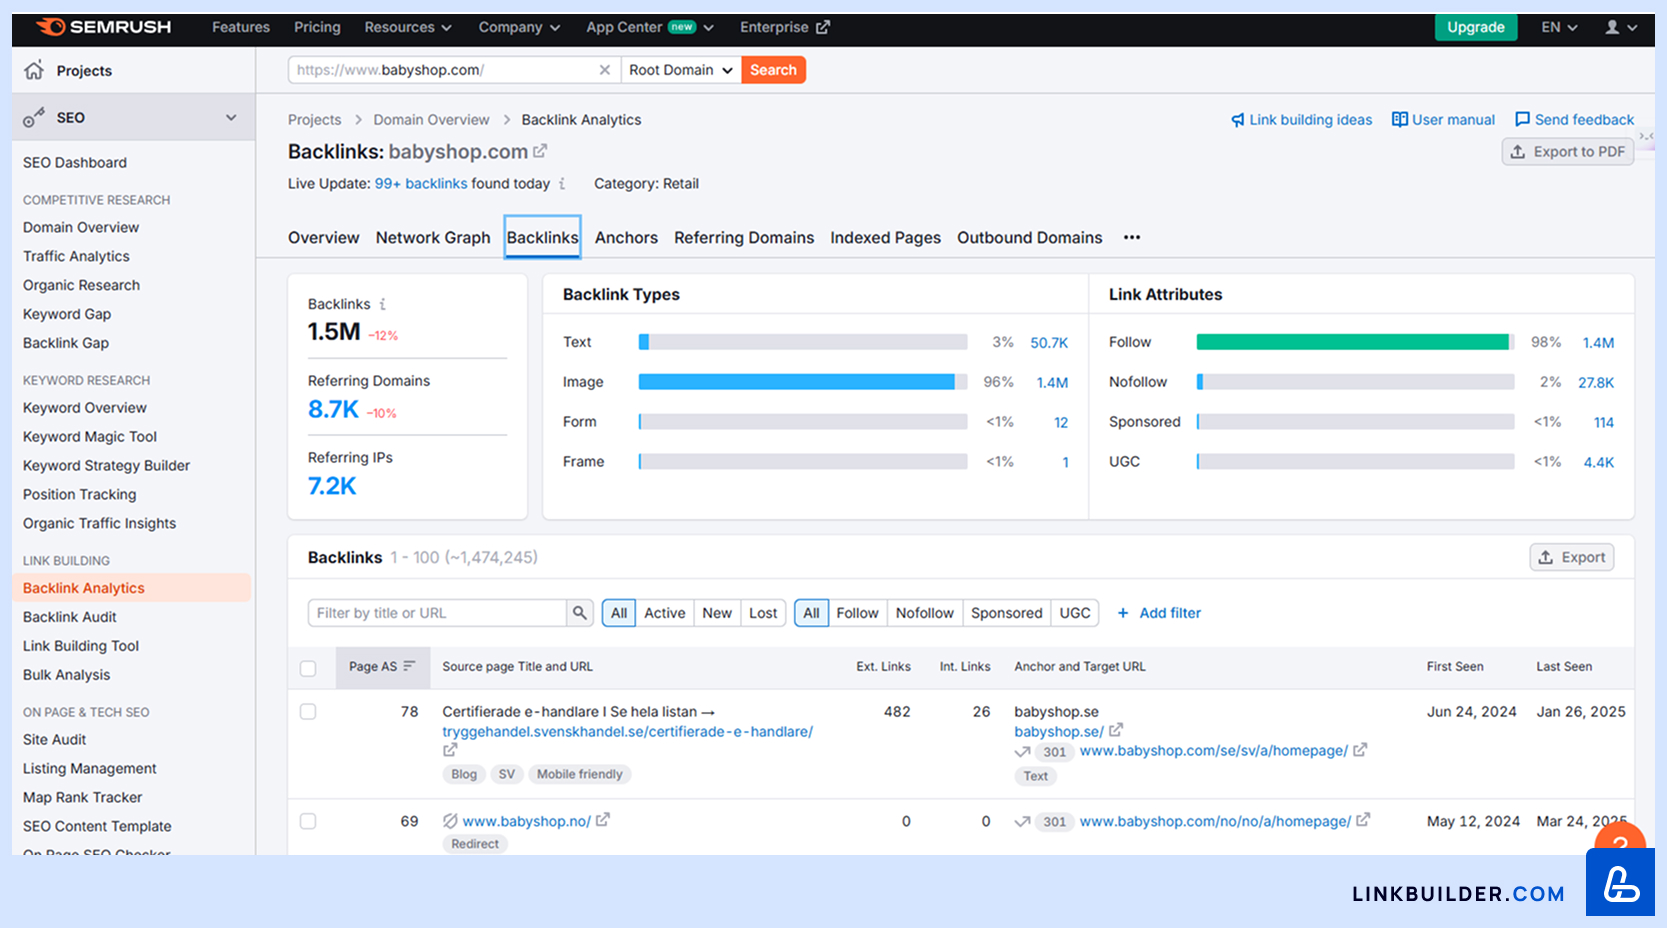Switch to the Outbound Domains tab
This screenshot has width=1667, height=928.
tap(1029, 238)
